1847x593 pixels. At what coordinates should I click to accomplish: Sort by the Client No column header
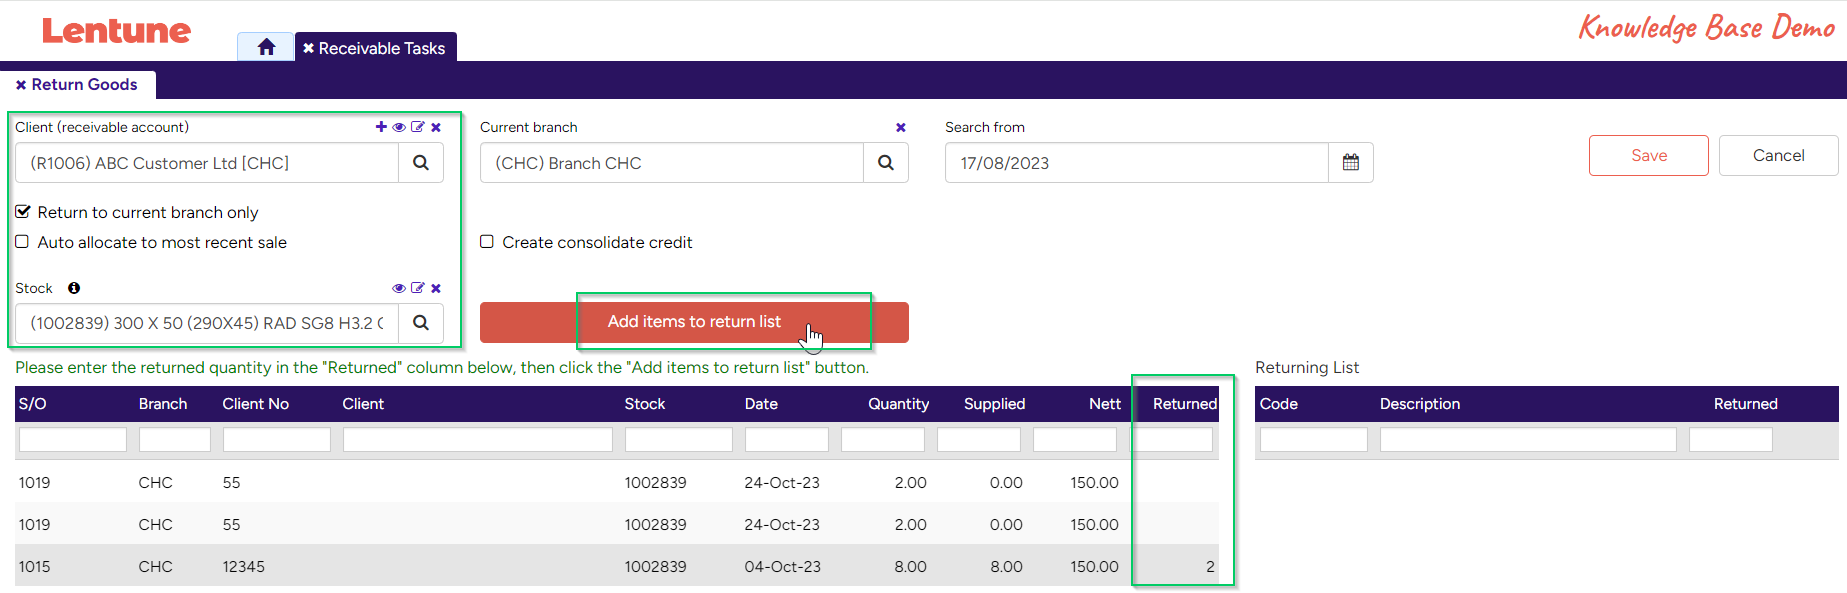tap(256, 404)
